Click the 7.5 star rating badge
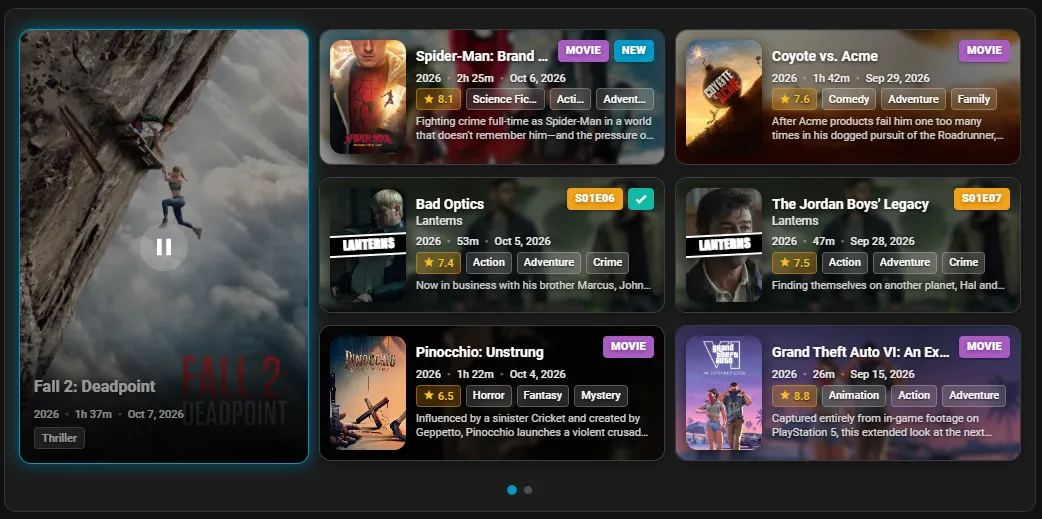This screenshot has width=1042, height=519. click(794, 262)
